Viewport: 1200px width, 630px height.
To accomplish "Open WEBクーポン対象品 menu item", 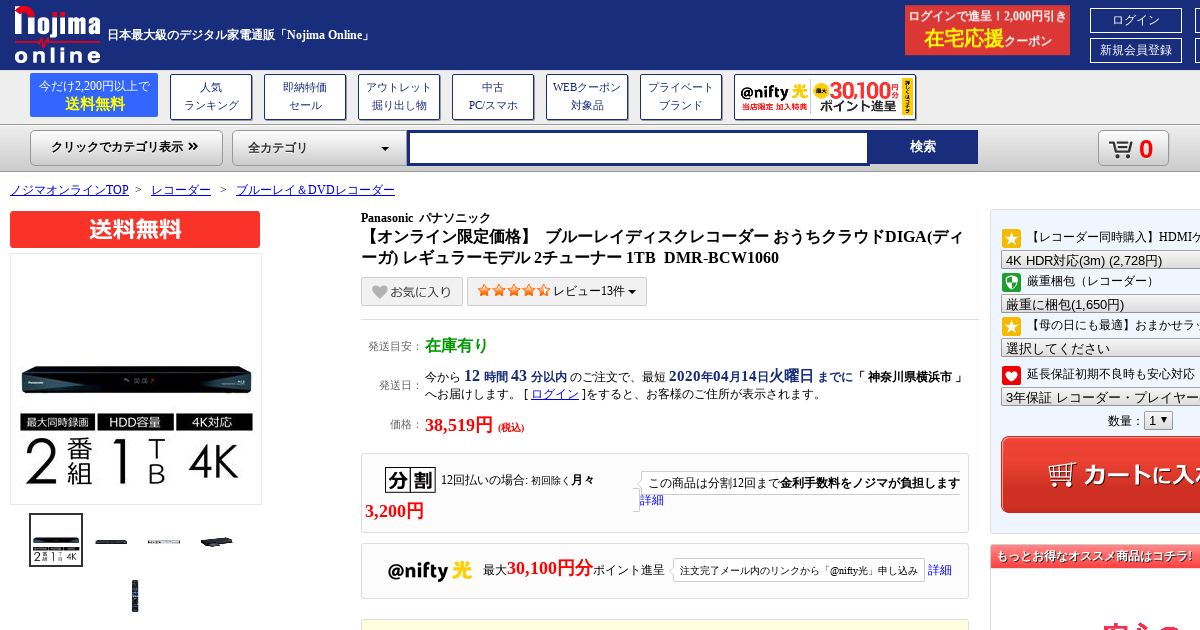I will pos(587,97).
